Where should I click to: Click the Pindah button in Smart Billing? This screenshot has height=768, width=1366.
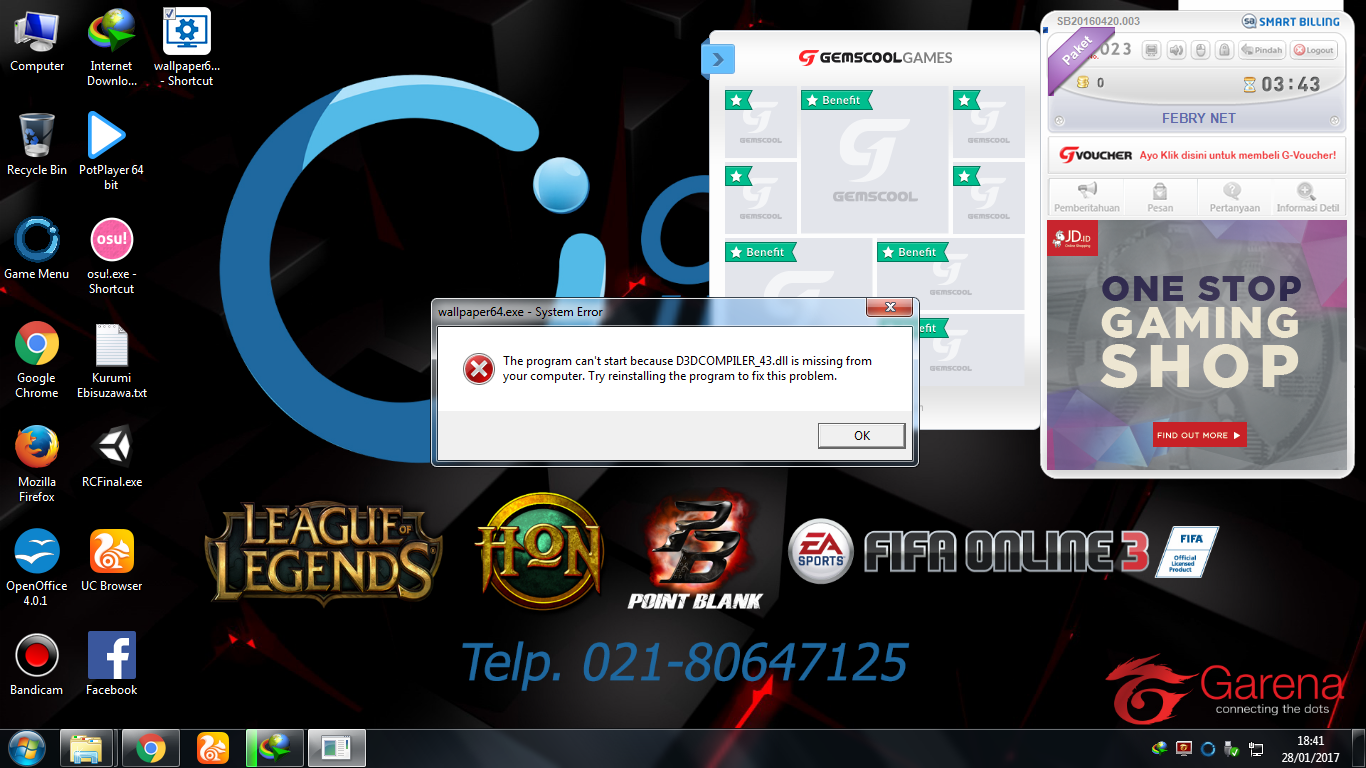point(1262,50)
